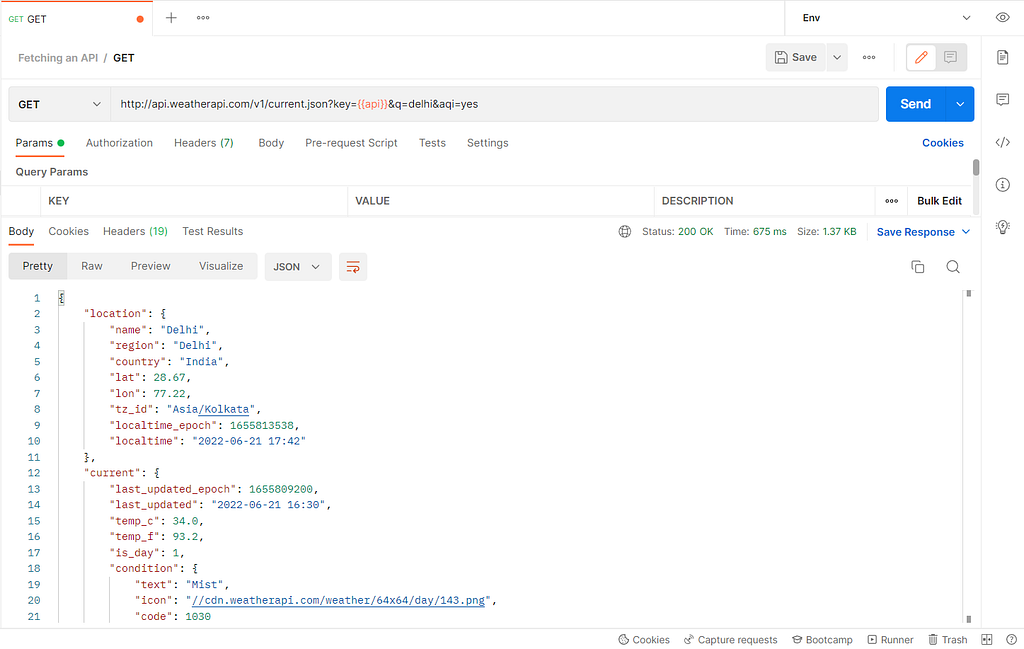Open help question mark icon
Screen dimensions: 1024x649
click(1011, 640)
